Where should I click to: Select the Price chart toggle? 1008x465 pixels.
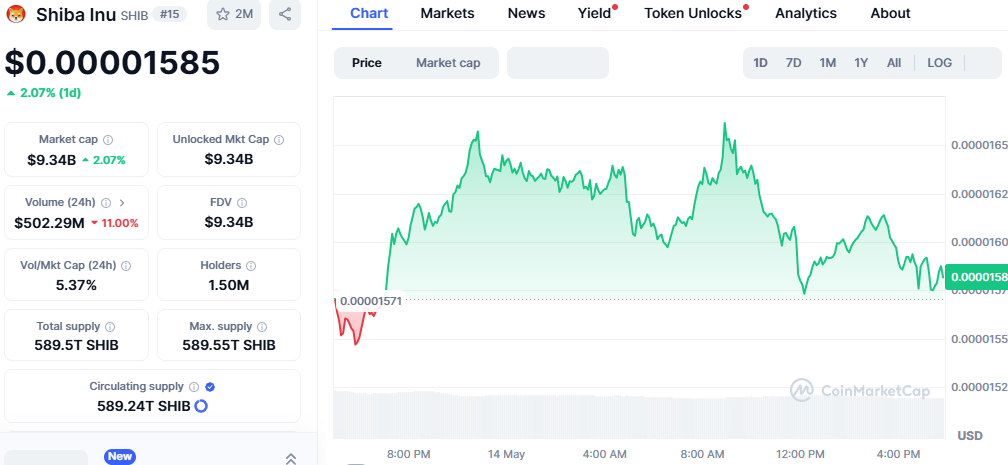point(367,63)
